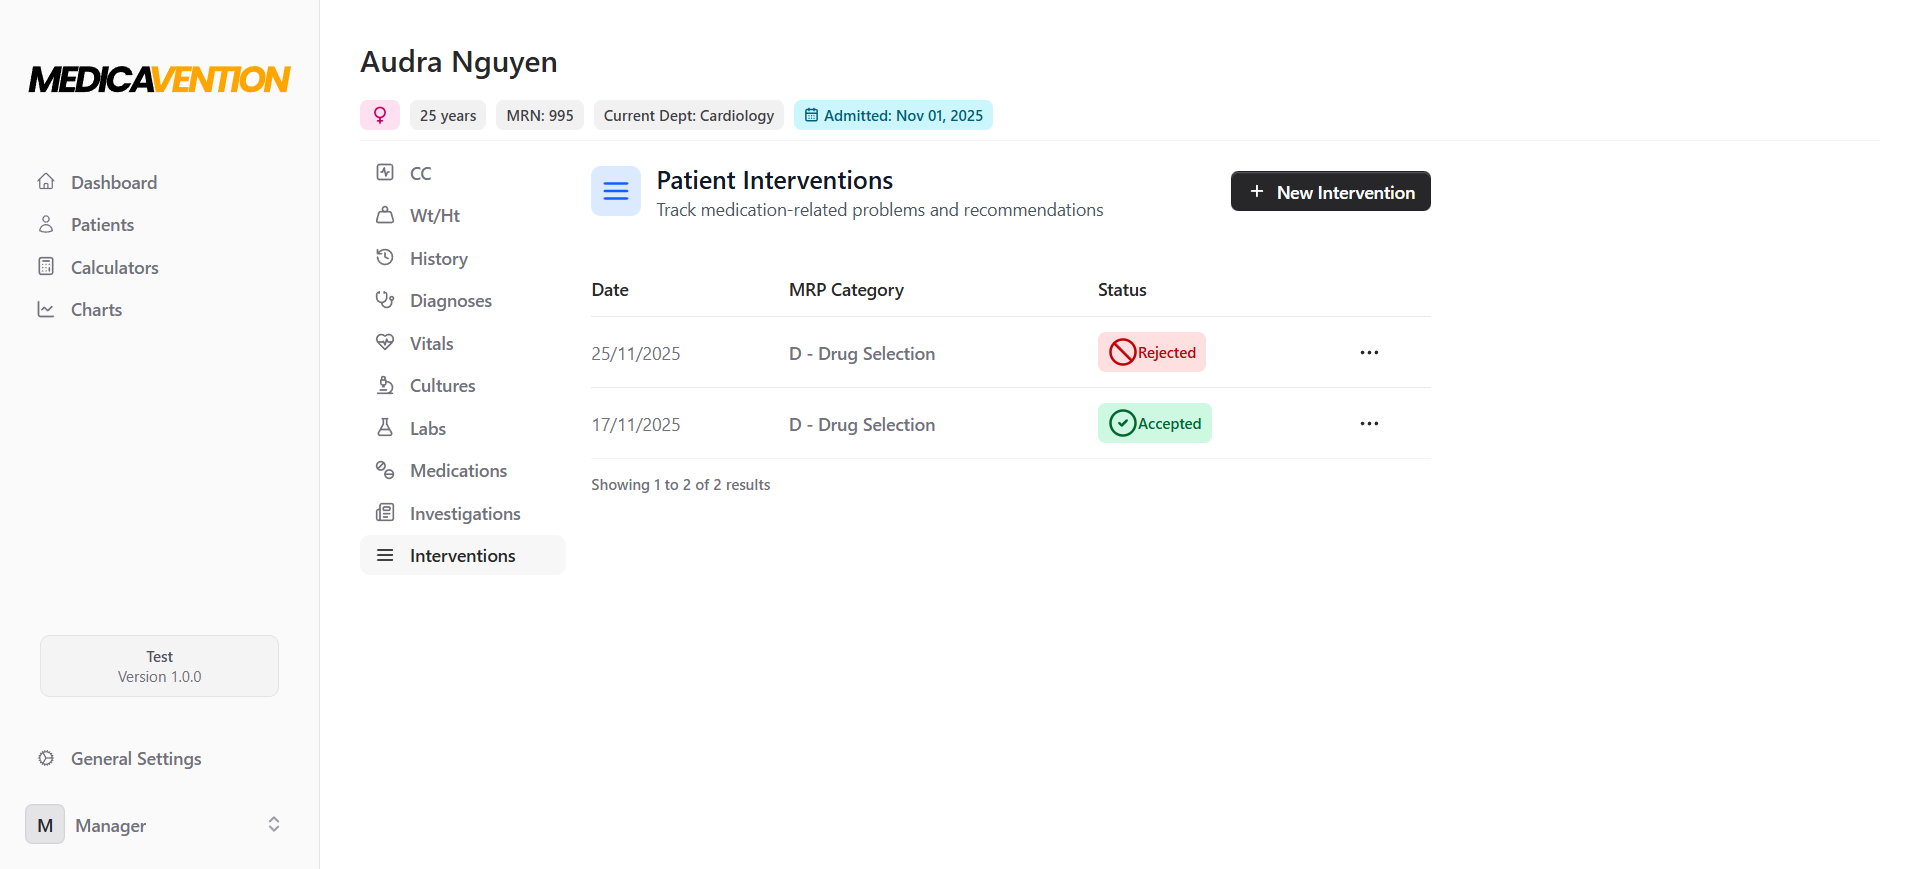Open actions menu for the Rejected intervention

[1369, 352]
